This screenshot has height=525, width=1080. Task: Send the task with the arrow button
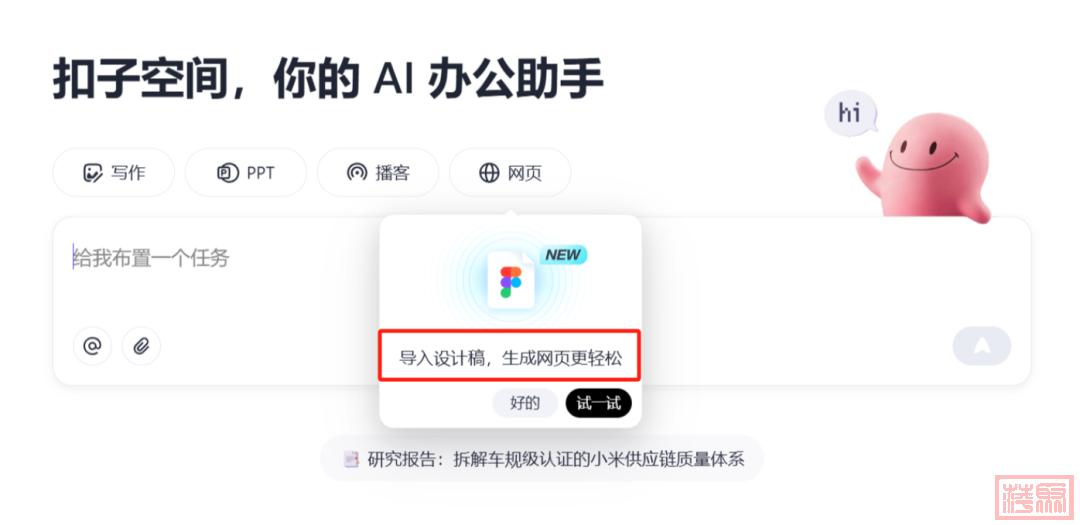(982, 346)
